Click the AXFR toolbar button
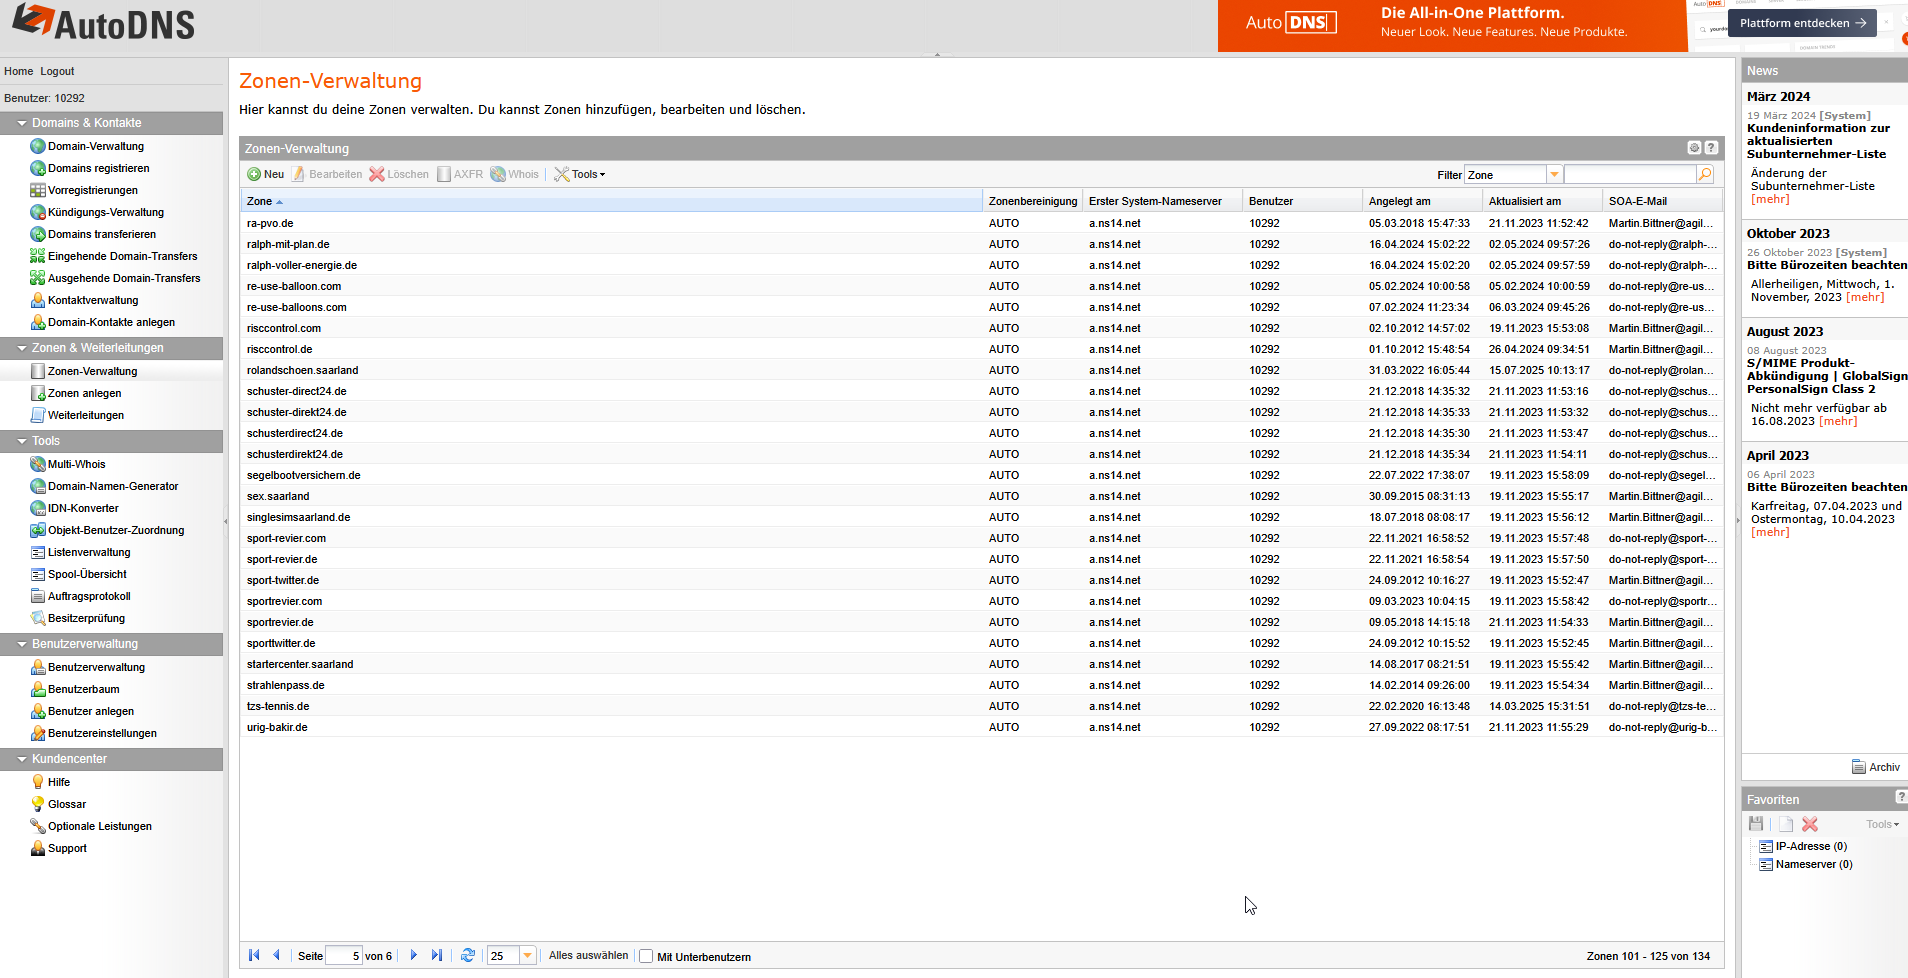The width and height of the screenshot is (1908, 978). click(x=460, y=174)
